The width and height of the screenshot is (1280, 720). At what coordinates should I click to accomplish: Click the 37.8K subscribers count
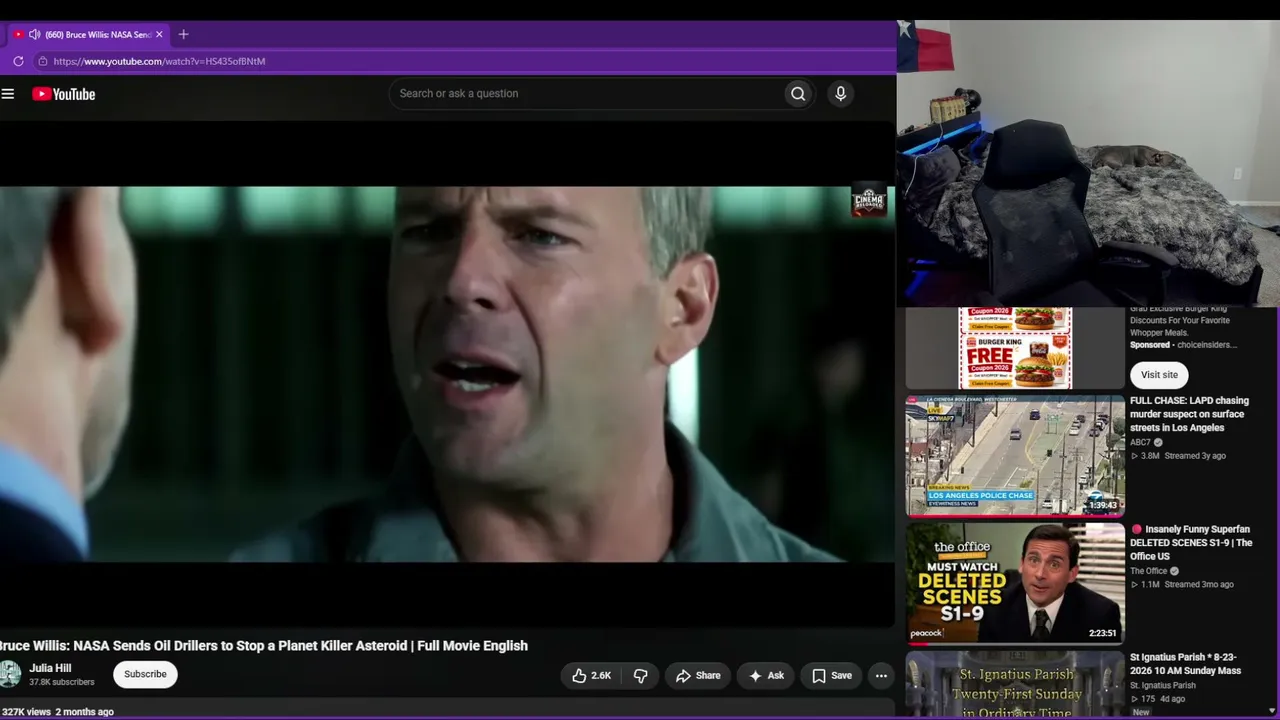point(61,682)
